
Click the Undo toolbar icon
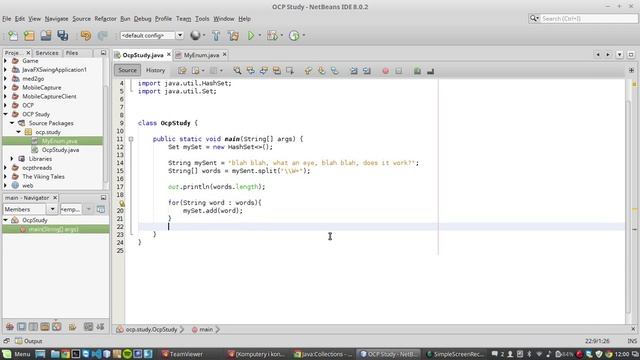(86, 36)
